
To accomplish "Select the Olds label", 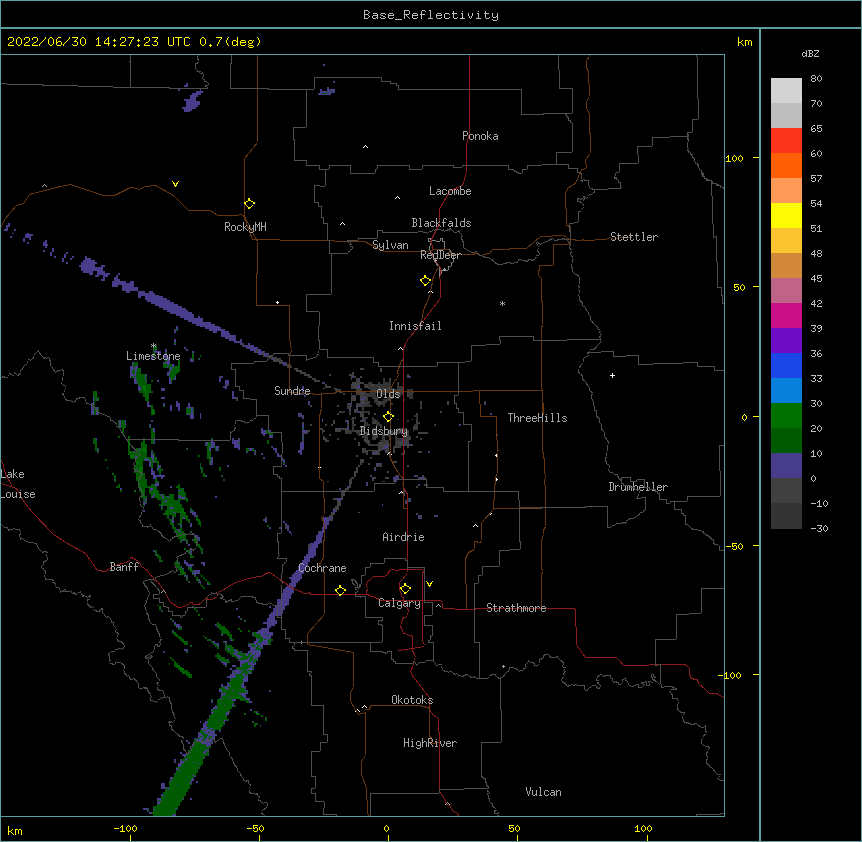I will 388,394.
